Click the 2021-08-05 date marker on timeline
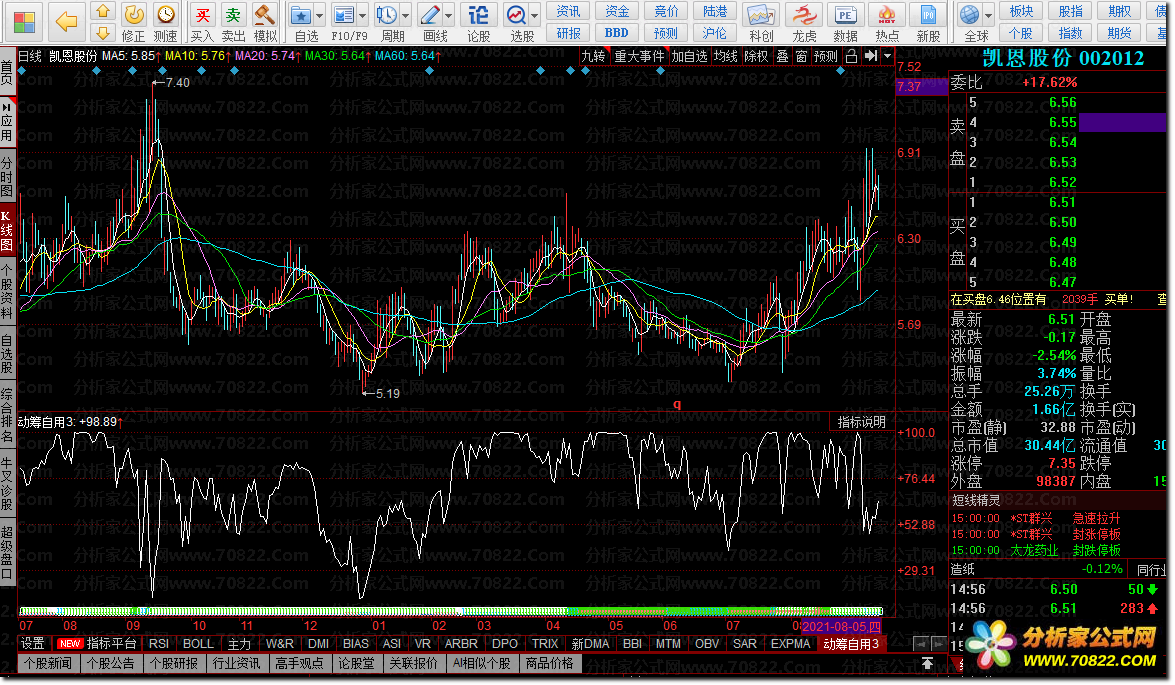The height and width of the screenshot is (685, 1175). (x=842, y=626)
